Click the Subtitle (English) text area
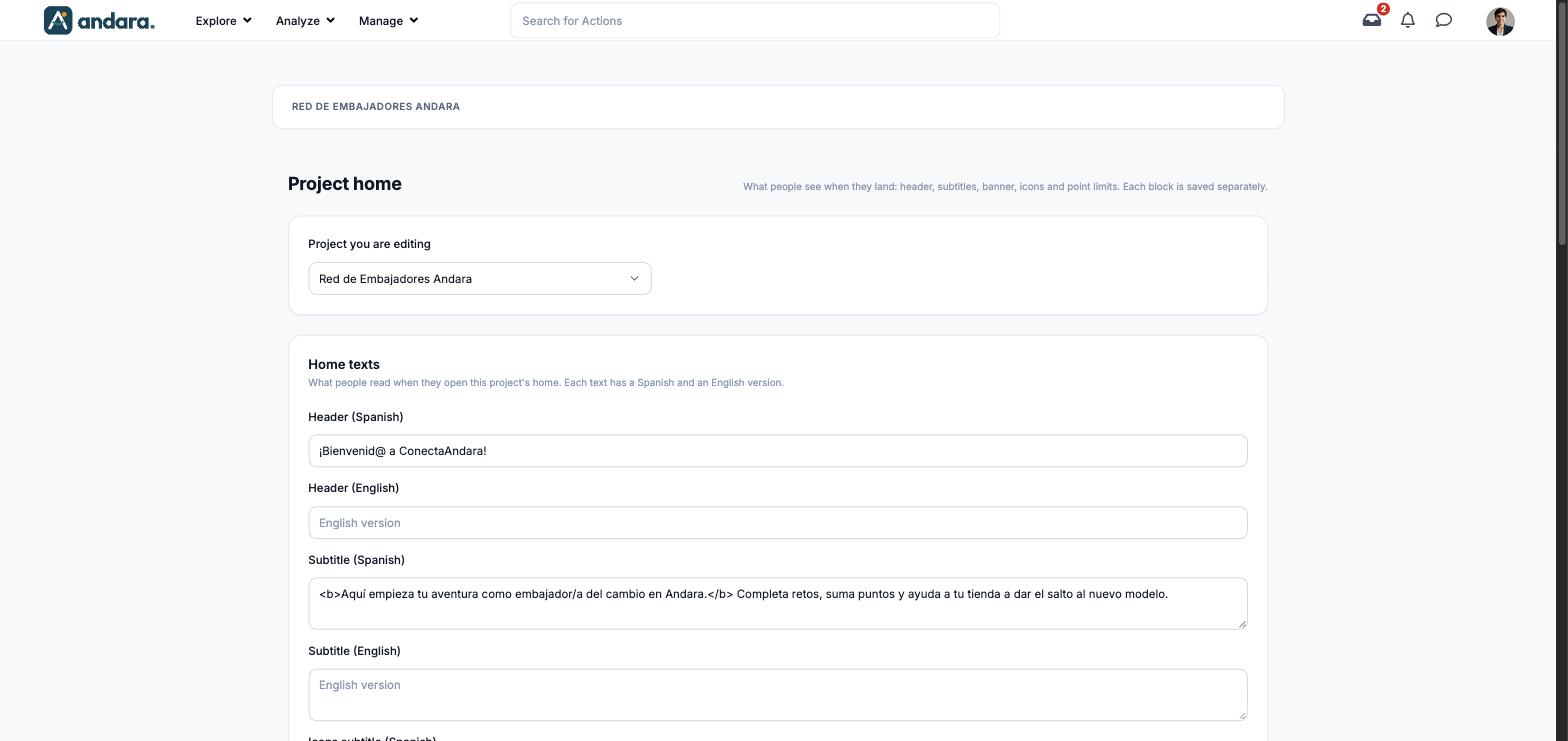 pos(778,695)
